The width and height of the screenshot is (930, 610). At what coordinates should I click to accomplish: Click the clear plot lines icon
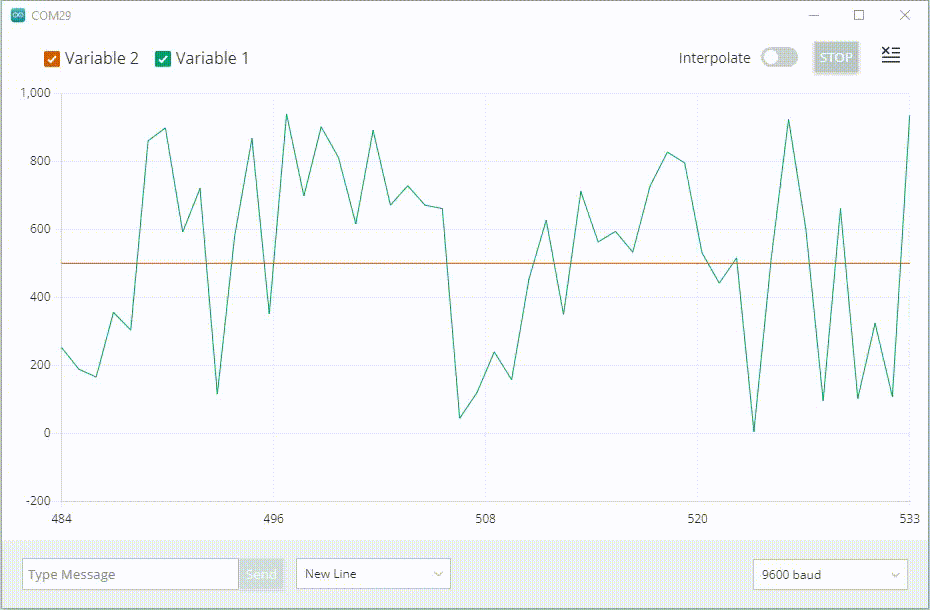(x=890, y=56)
